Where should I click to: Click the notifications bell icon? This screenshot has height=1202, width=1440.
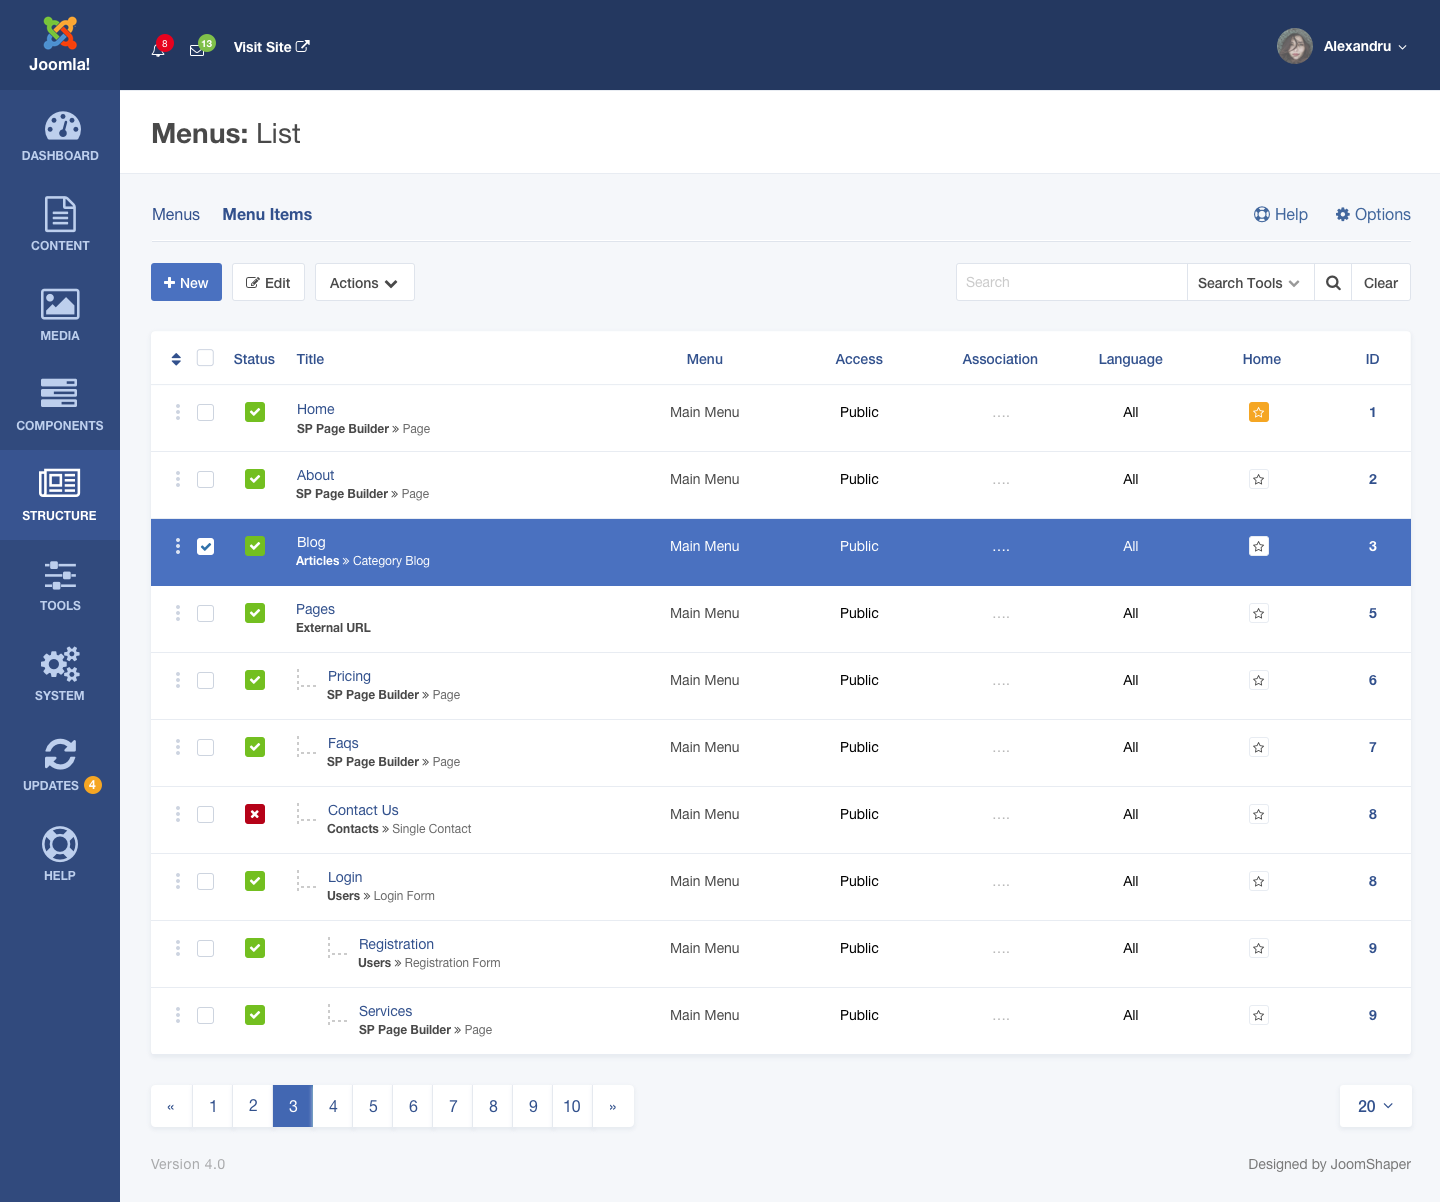pos(158,49)
